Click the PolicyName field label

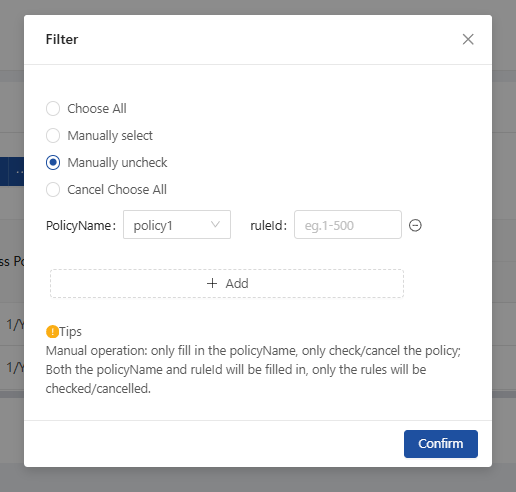pyautogui.click(x=81, y=226)
